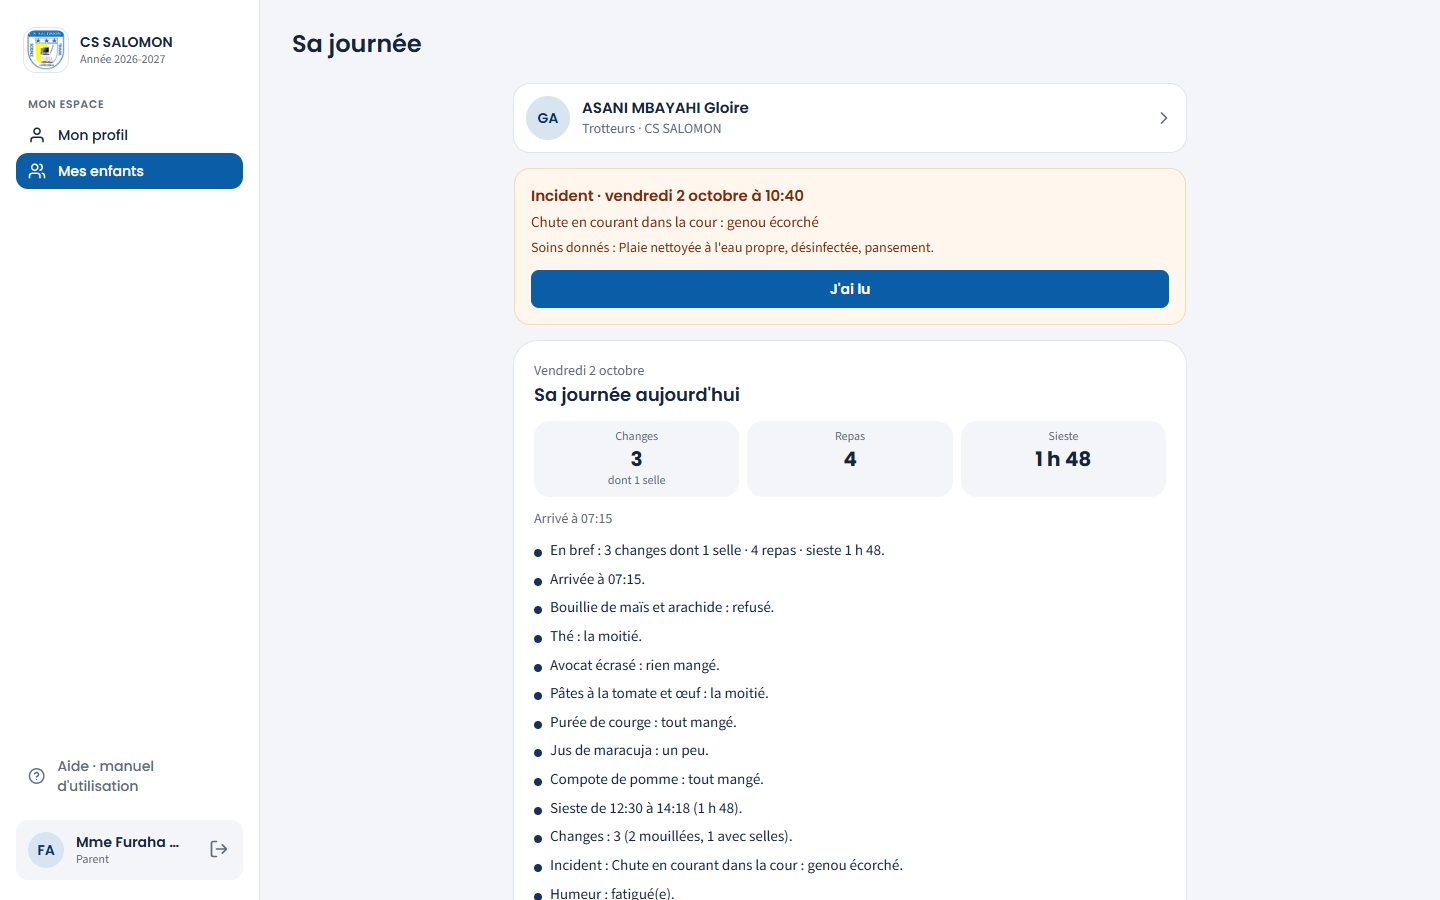Click Jus de maracuja : un peu line
Screen dimensions: 1440x900
pos(629,750)
